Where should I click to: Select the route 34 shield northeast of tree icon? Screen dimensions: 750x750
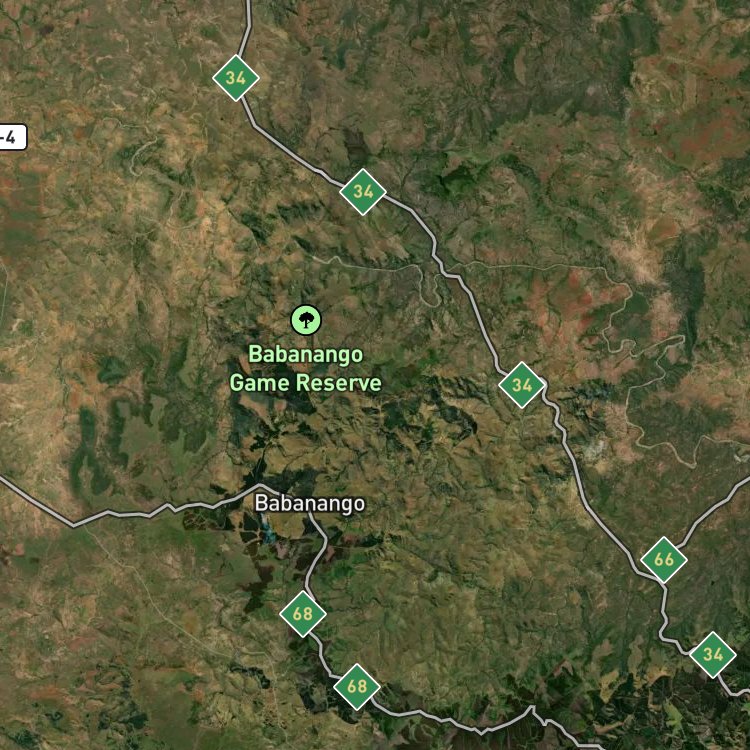(363, 192)
